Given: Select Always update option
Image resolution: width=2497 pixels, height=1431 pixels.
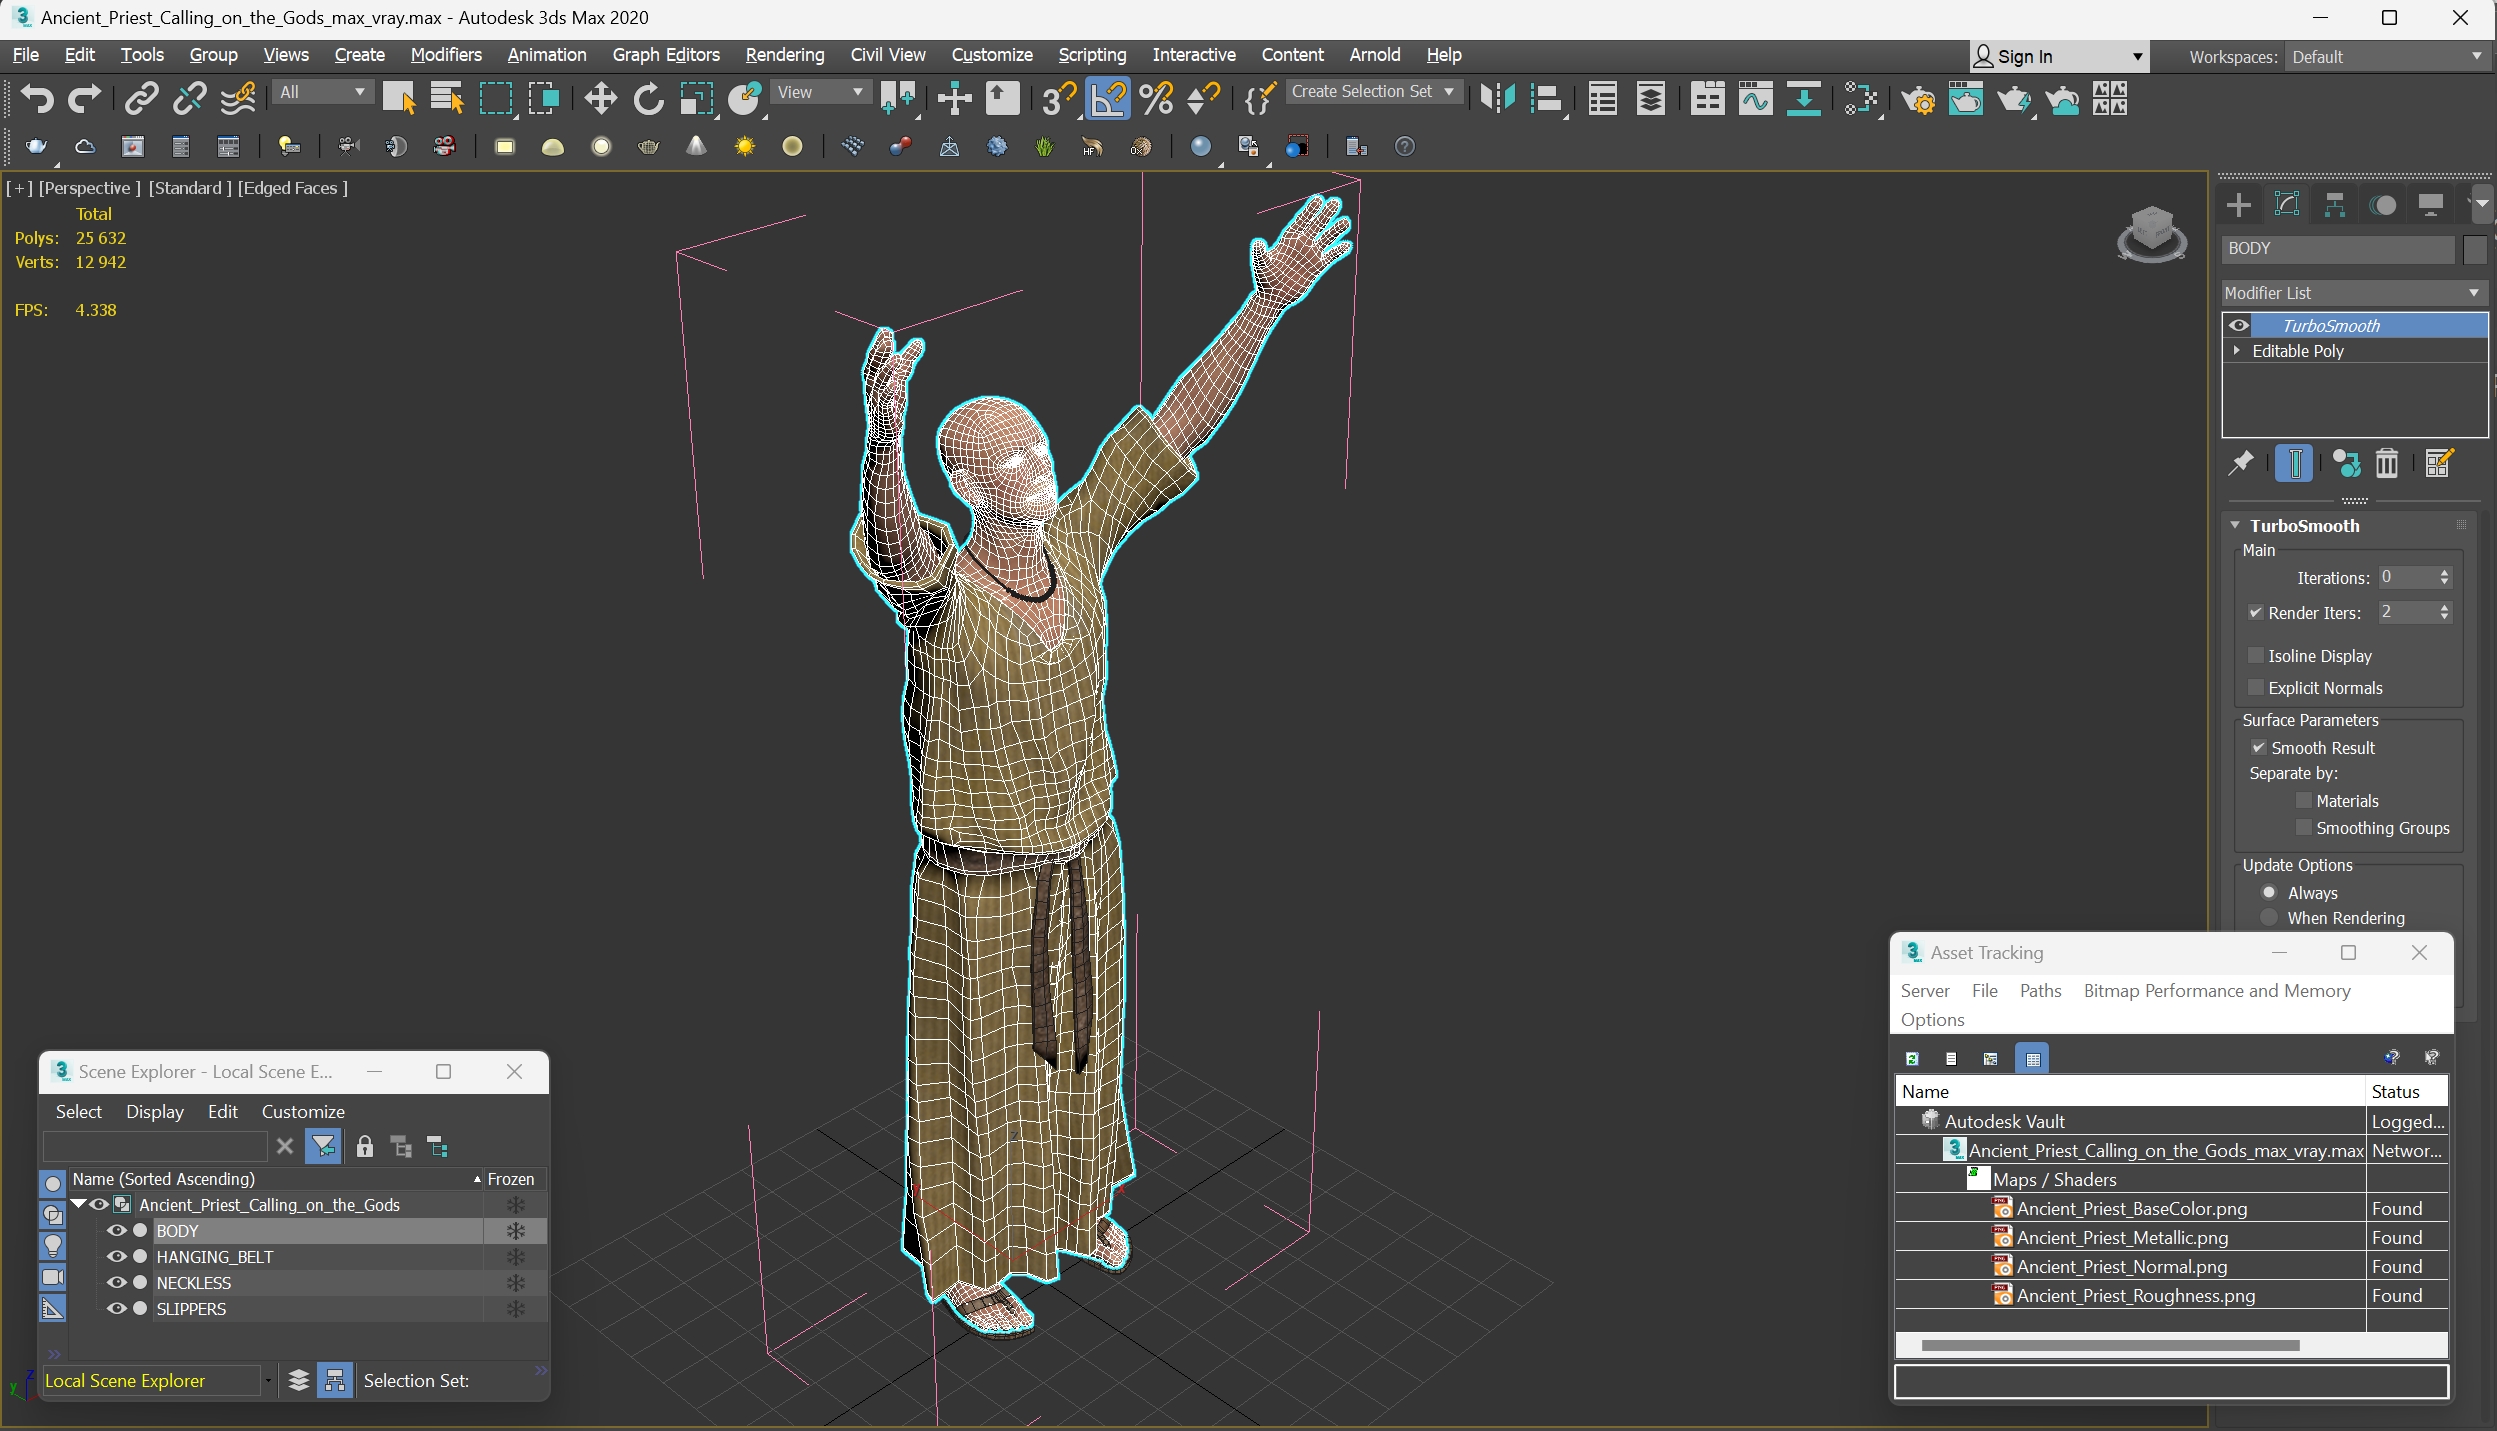Looking at the screenshot, I should pyautogui.click(x=2270, y=893).
